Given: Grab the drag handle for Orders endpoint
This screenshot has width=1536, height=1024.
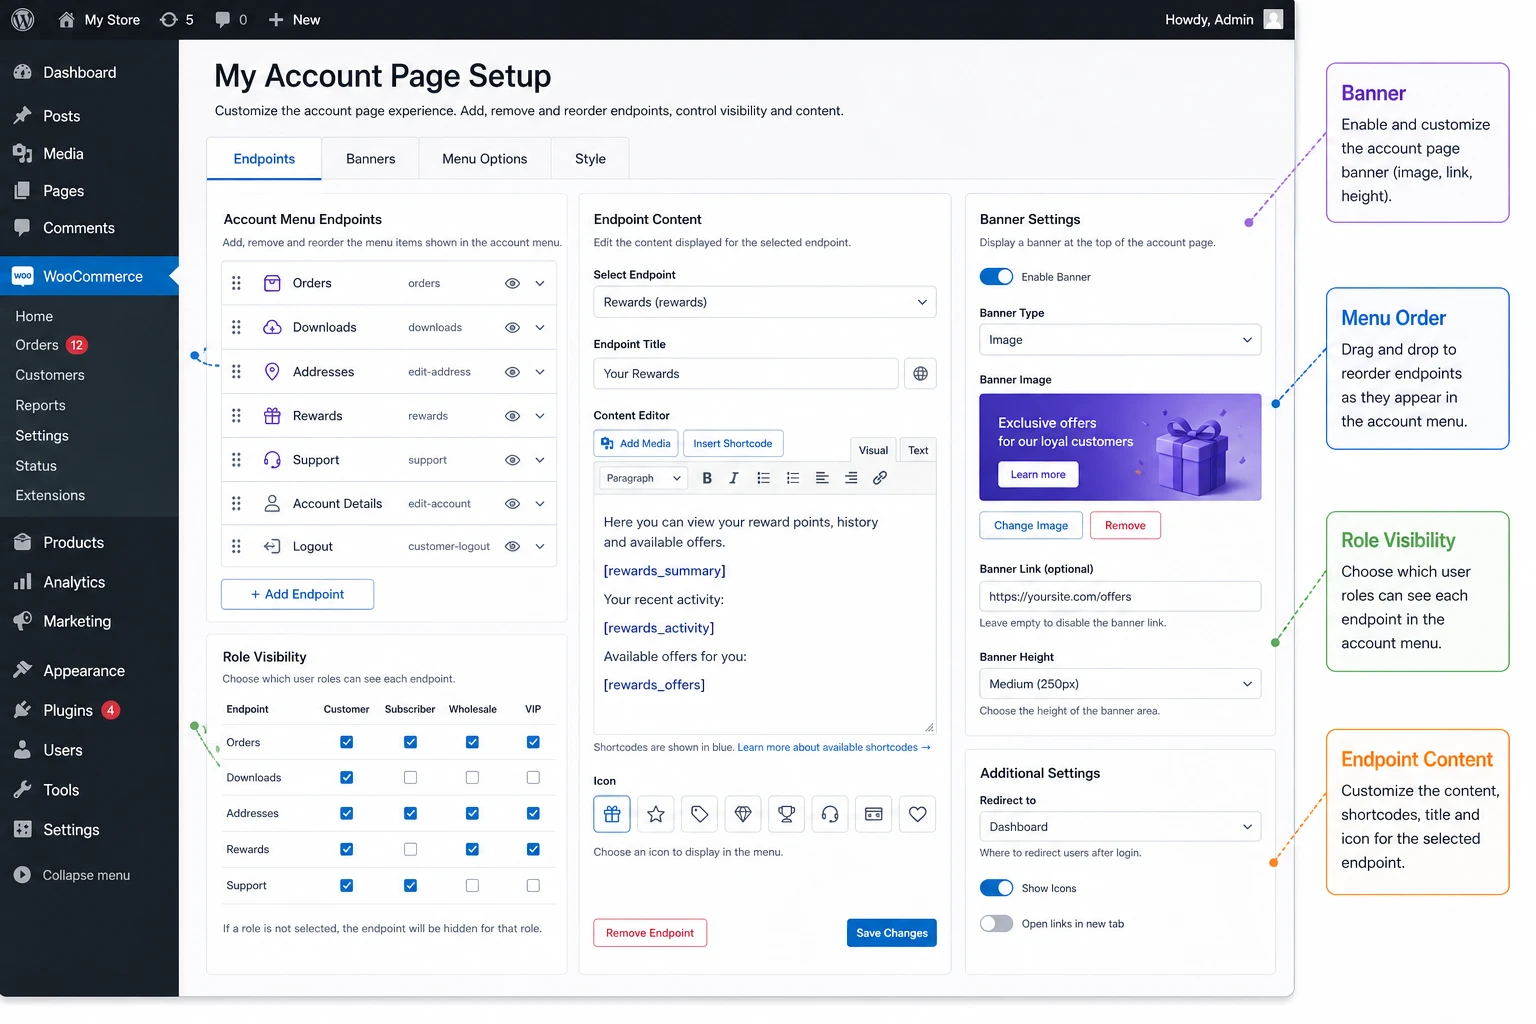Looking at the screenshot, I should (237, 283).
